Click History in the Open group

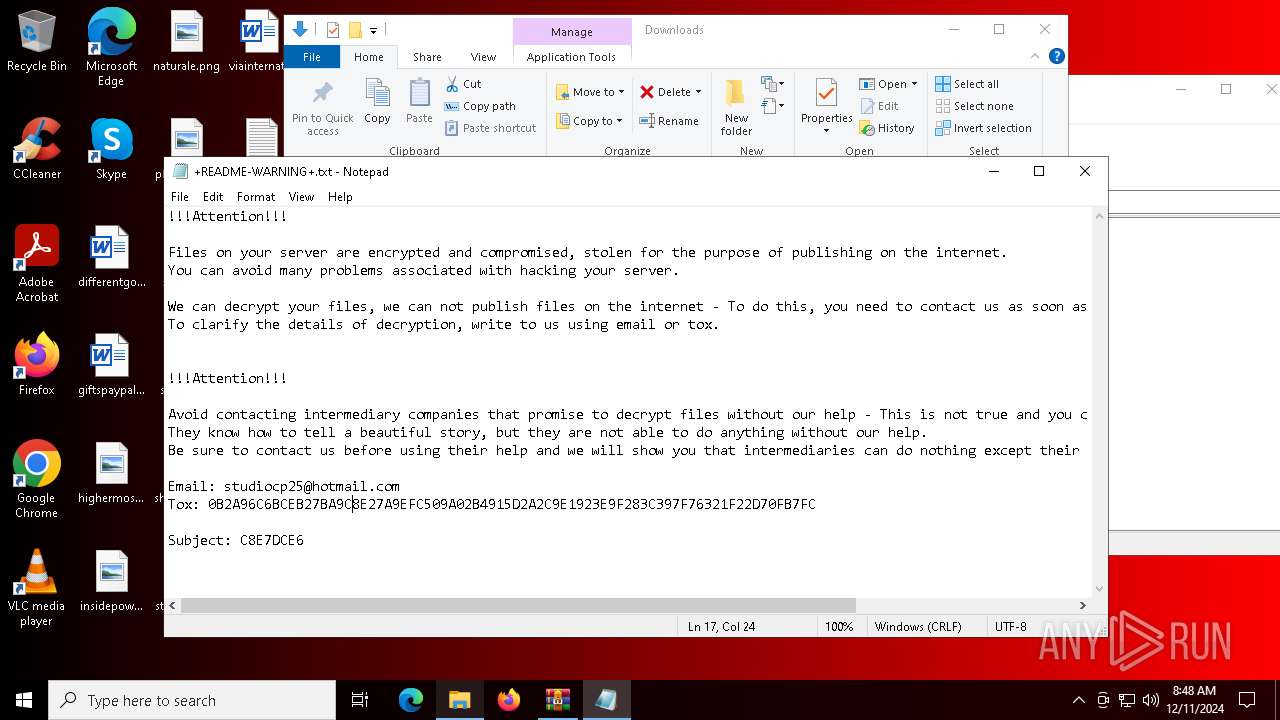pyautogui.click(x=887, y=128)
